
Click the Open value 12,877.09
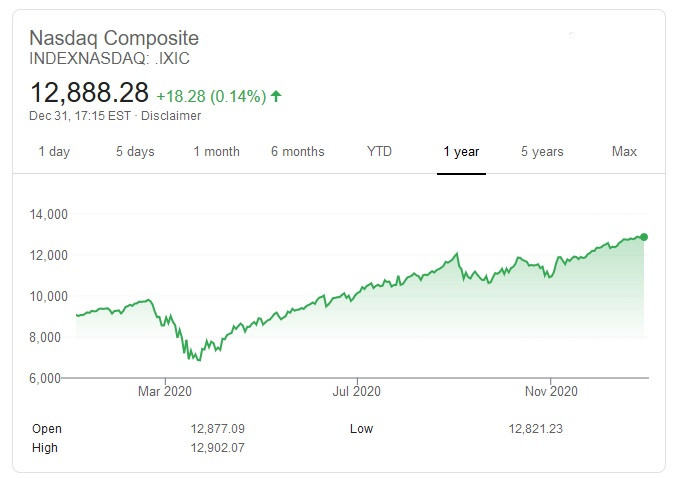(x=218, y=429)
